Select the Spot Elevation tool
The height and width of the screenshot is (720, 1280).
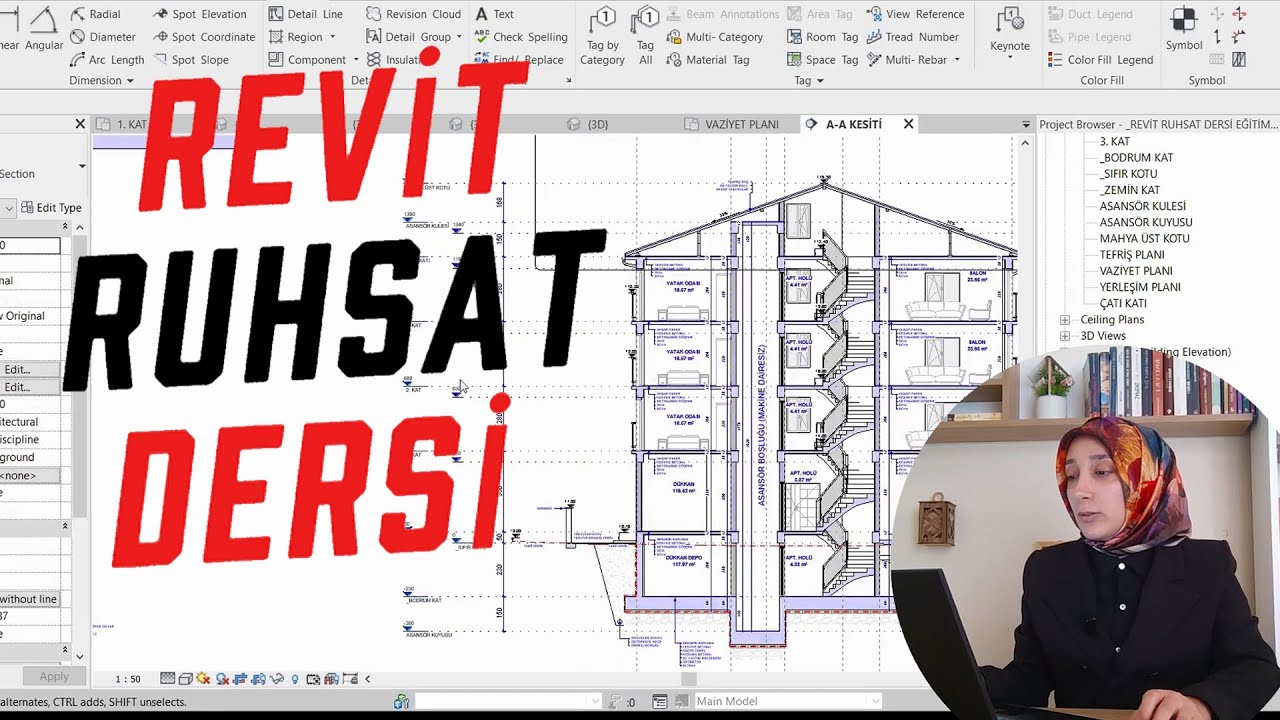pyautogui.click(x=200, y=14)
